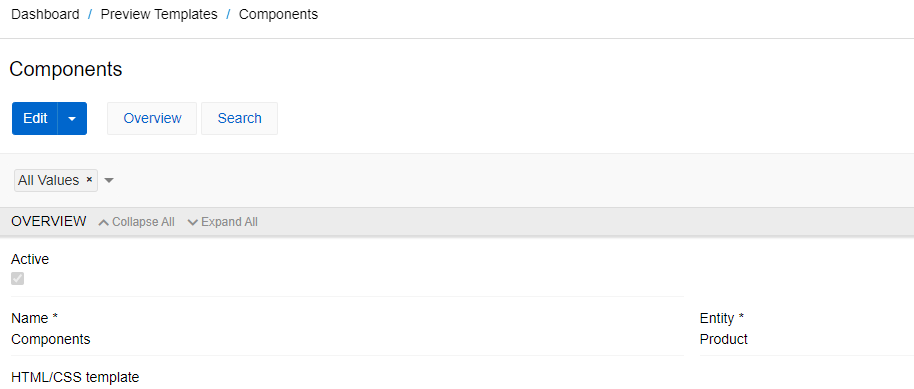Viewport: 914px width, 389px height.
Task: Click the Entity field value Product
Action: coord(723,339)
